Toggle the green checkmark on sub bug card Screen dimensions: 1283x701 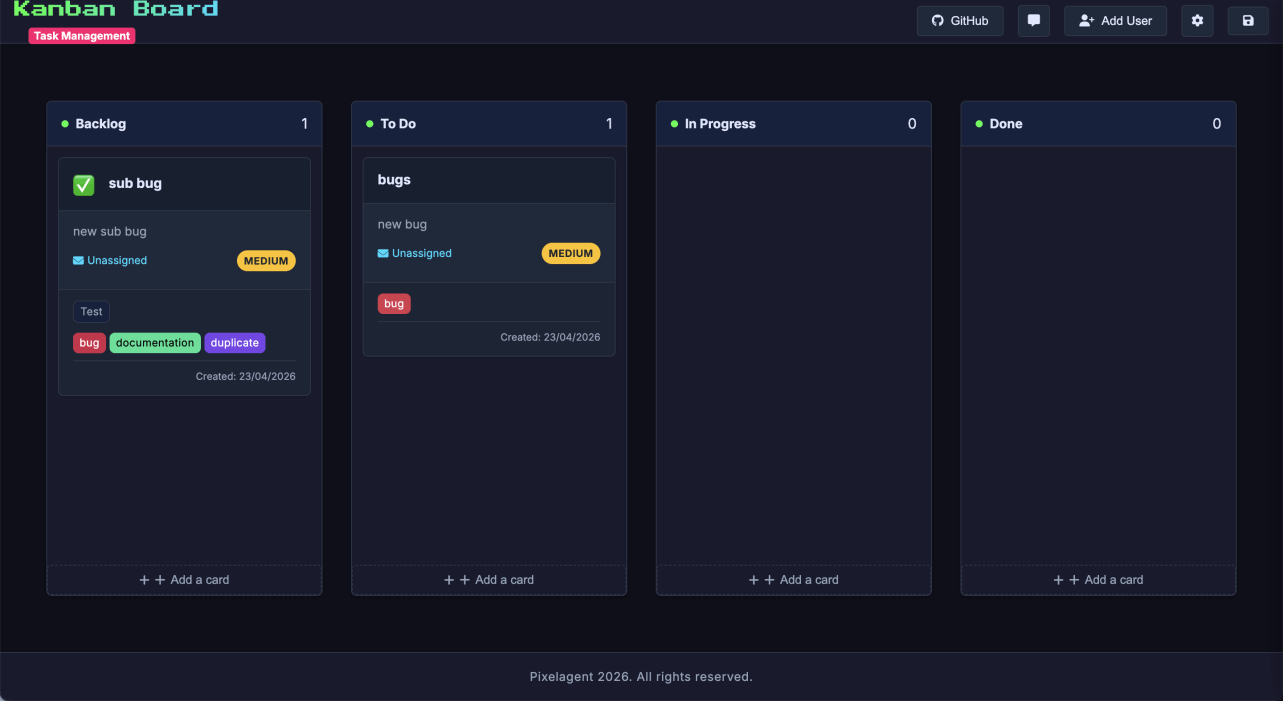[x=84, y=184]
